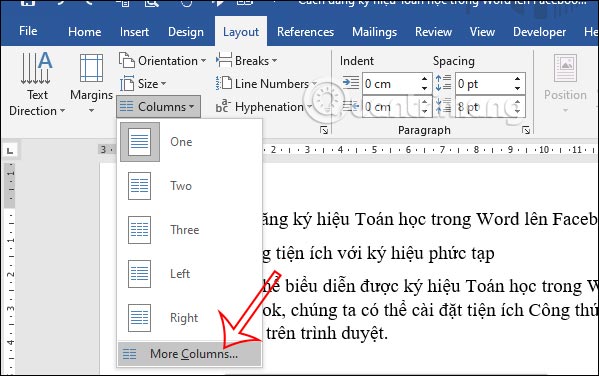The height and width of the screenshot is (376, 599).
Task: Open the Hyphenation dropdown
Action: (264, 107)
